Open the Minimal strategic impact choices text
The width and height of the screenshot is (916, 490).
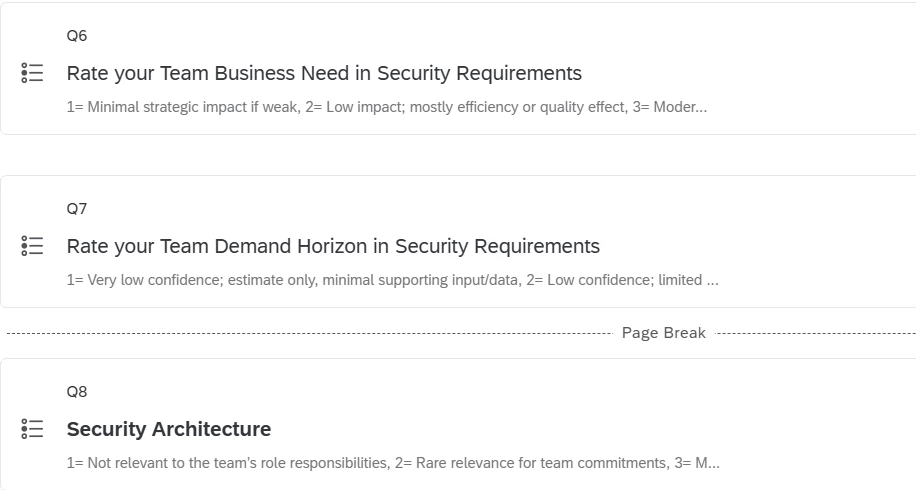387,107
